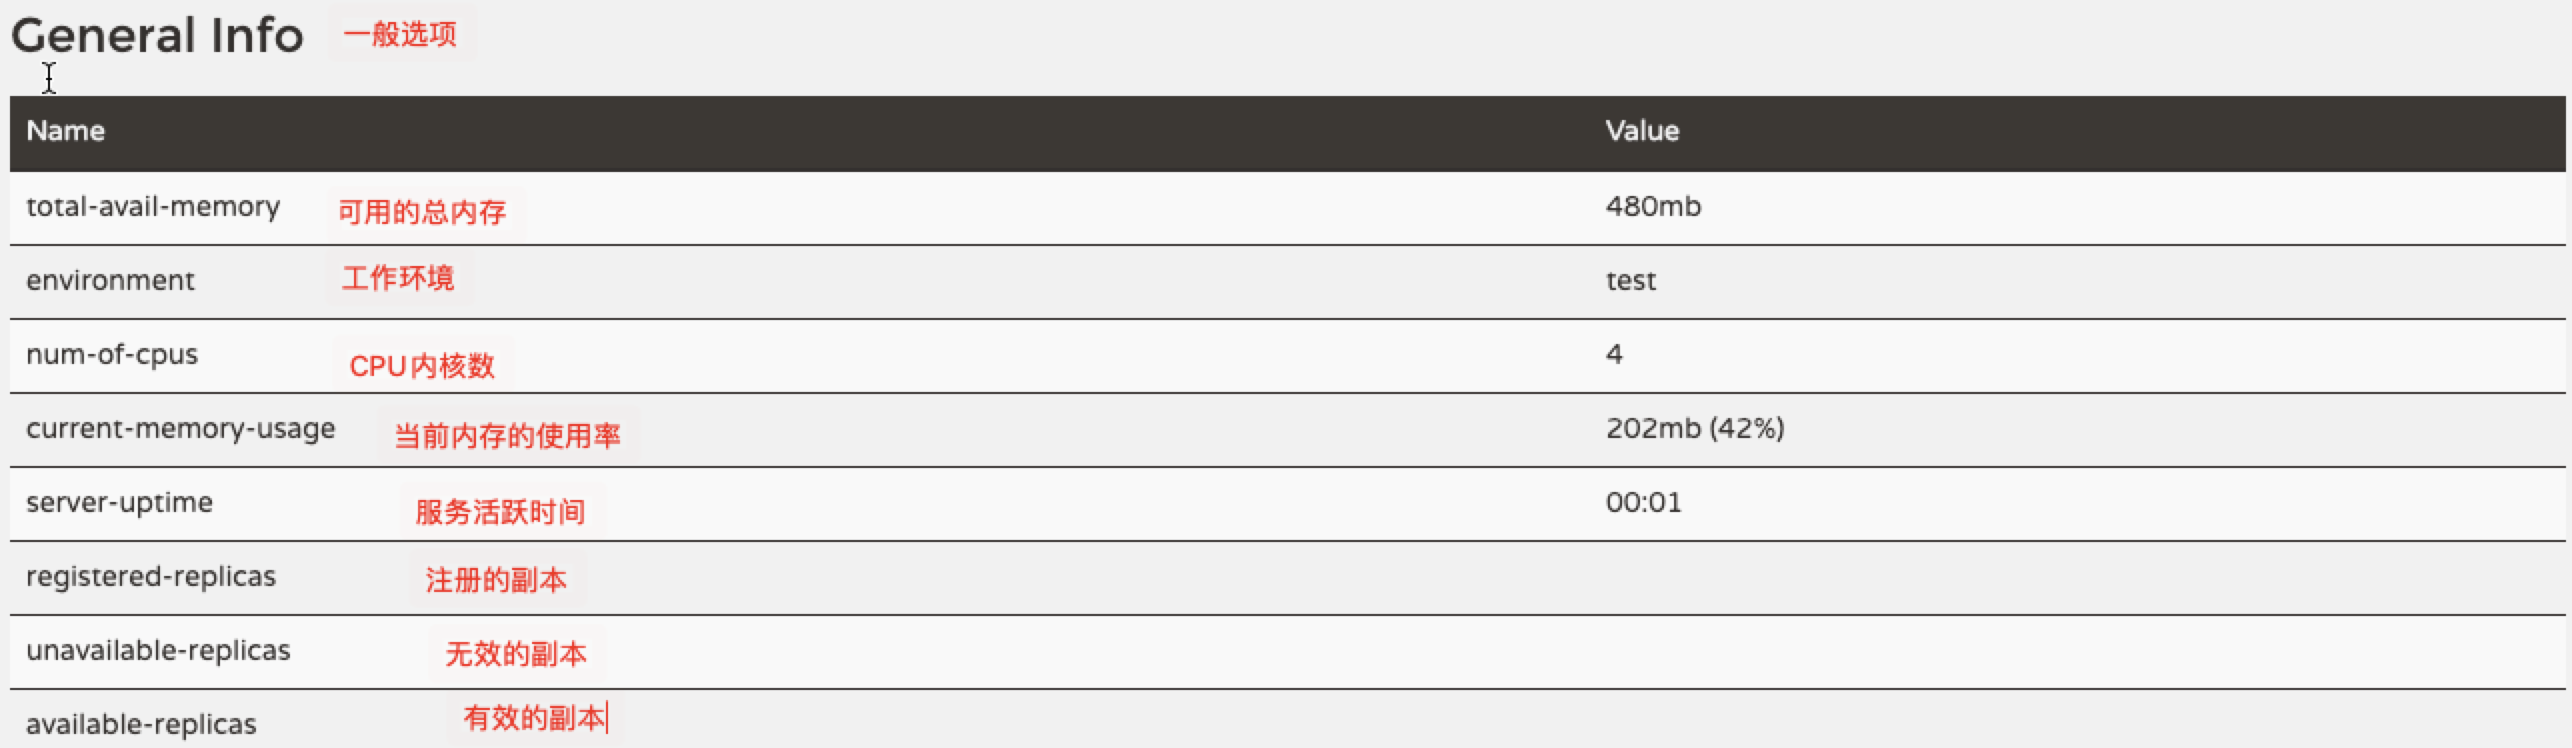Select the current-memory-usage row label
Screen dimensions: 2572x748
coord(181,429)
